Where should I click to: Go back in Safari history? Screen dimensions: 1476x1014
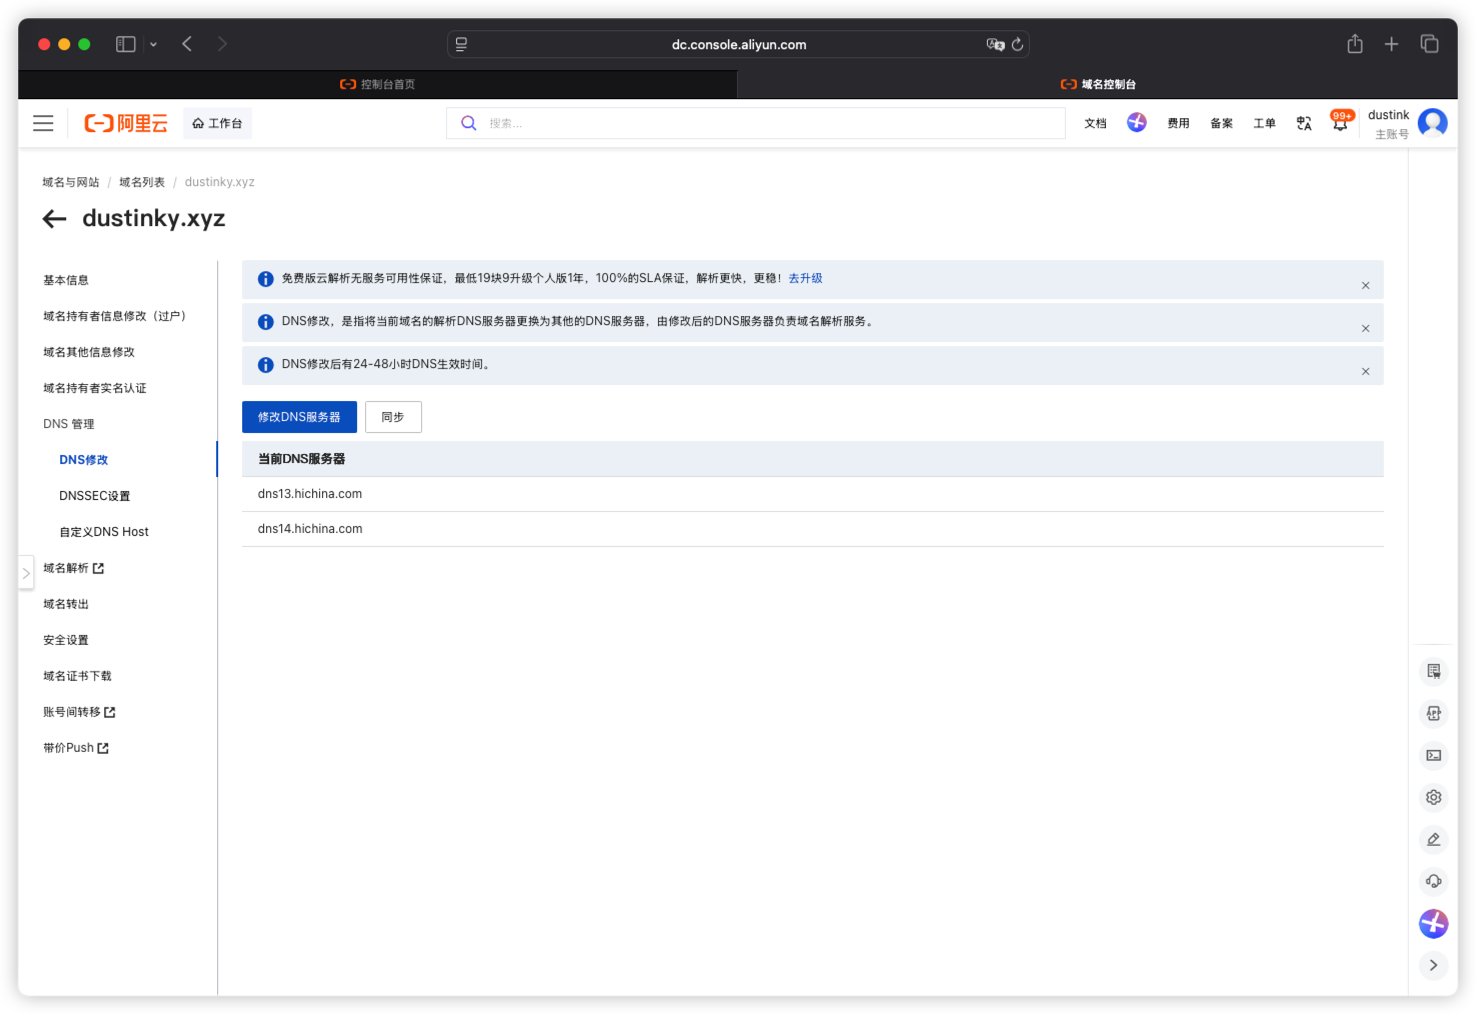pos(187,44)
